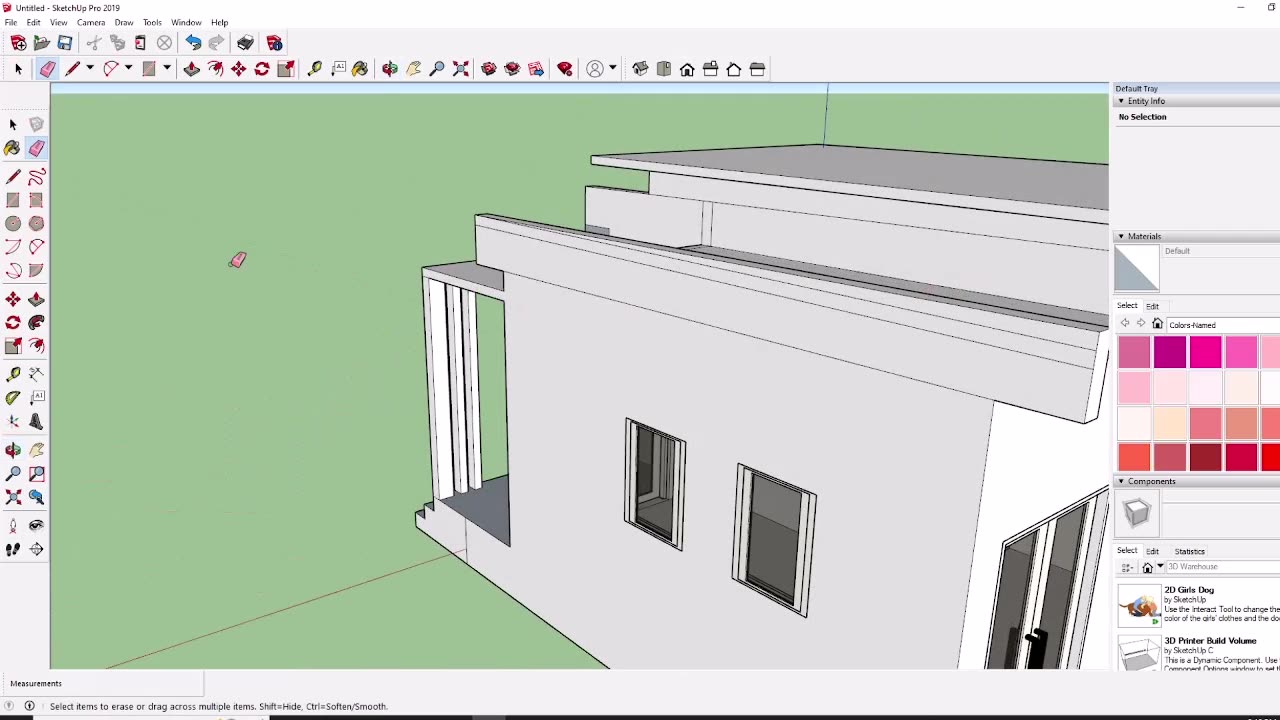Switch to Iso view icon
This screenshot has height=720, width=1280.
click(x=640, y=69)
